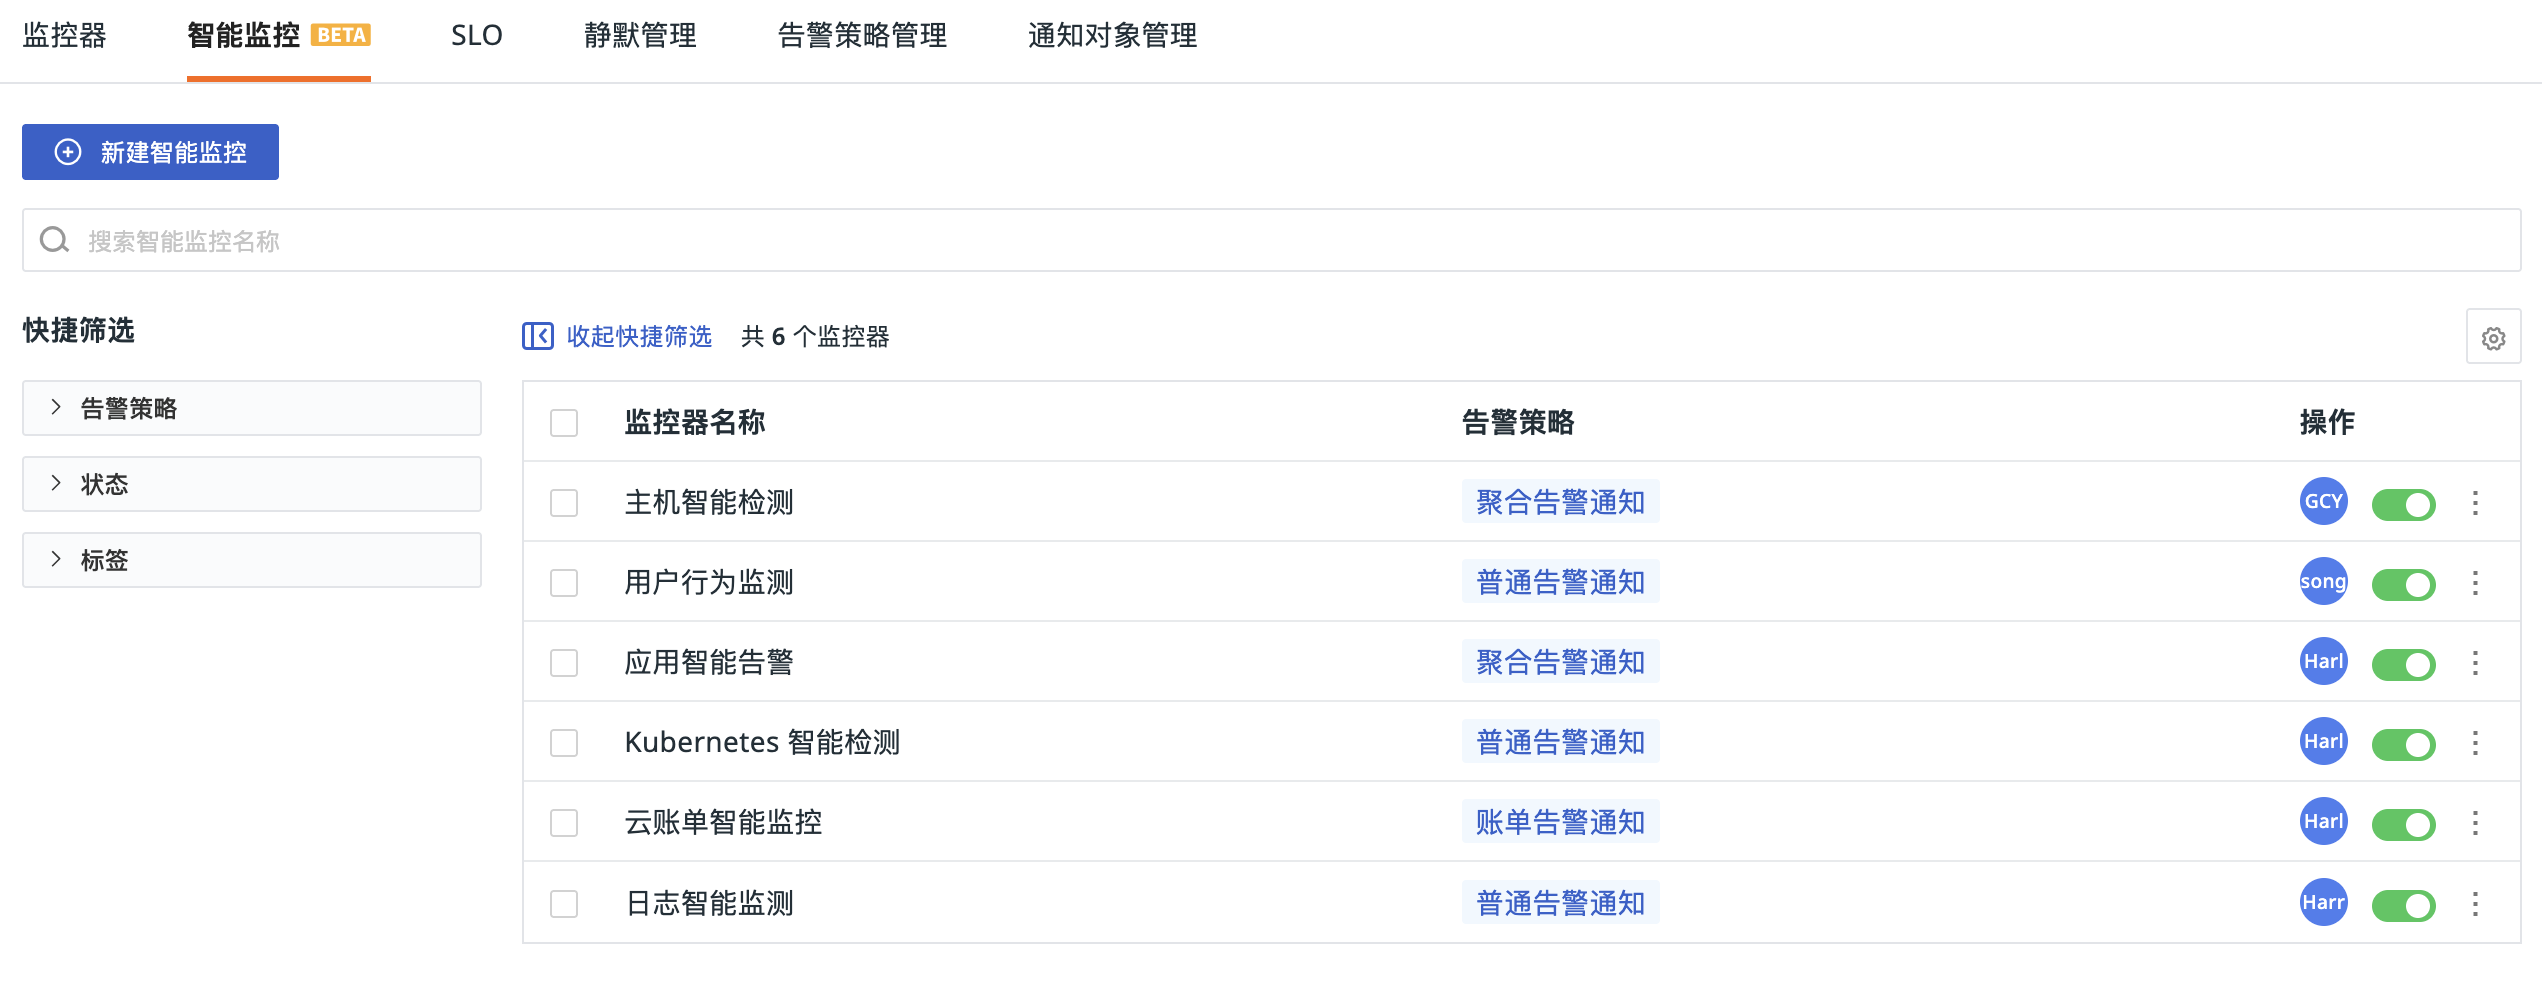Screen dimensions: 2542x982
Task: Click the song creator avatar
Action: tap(2323, 581)
